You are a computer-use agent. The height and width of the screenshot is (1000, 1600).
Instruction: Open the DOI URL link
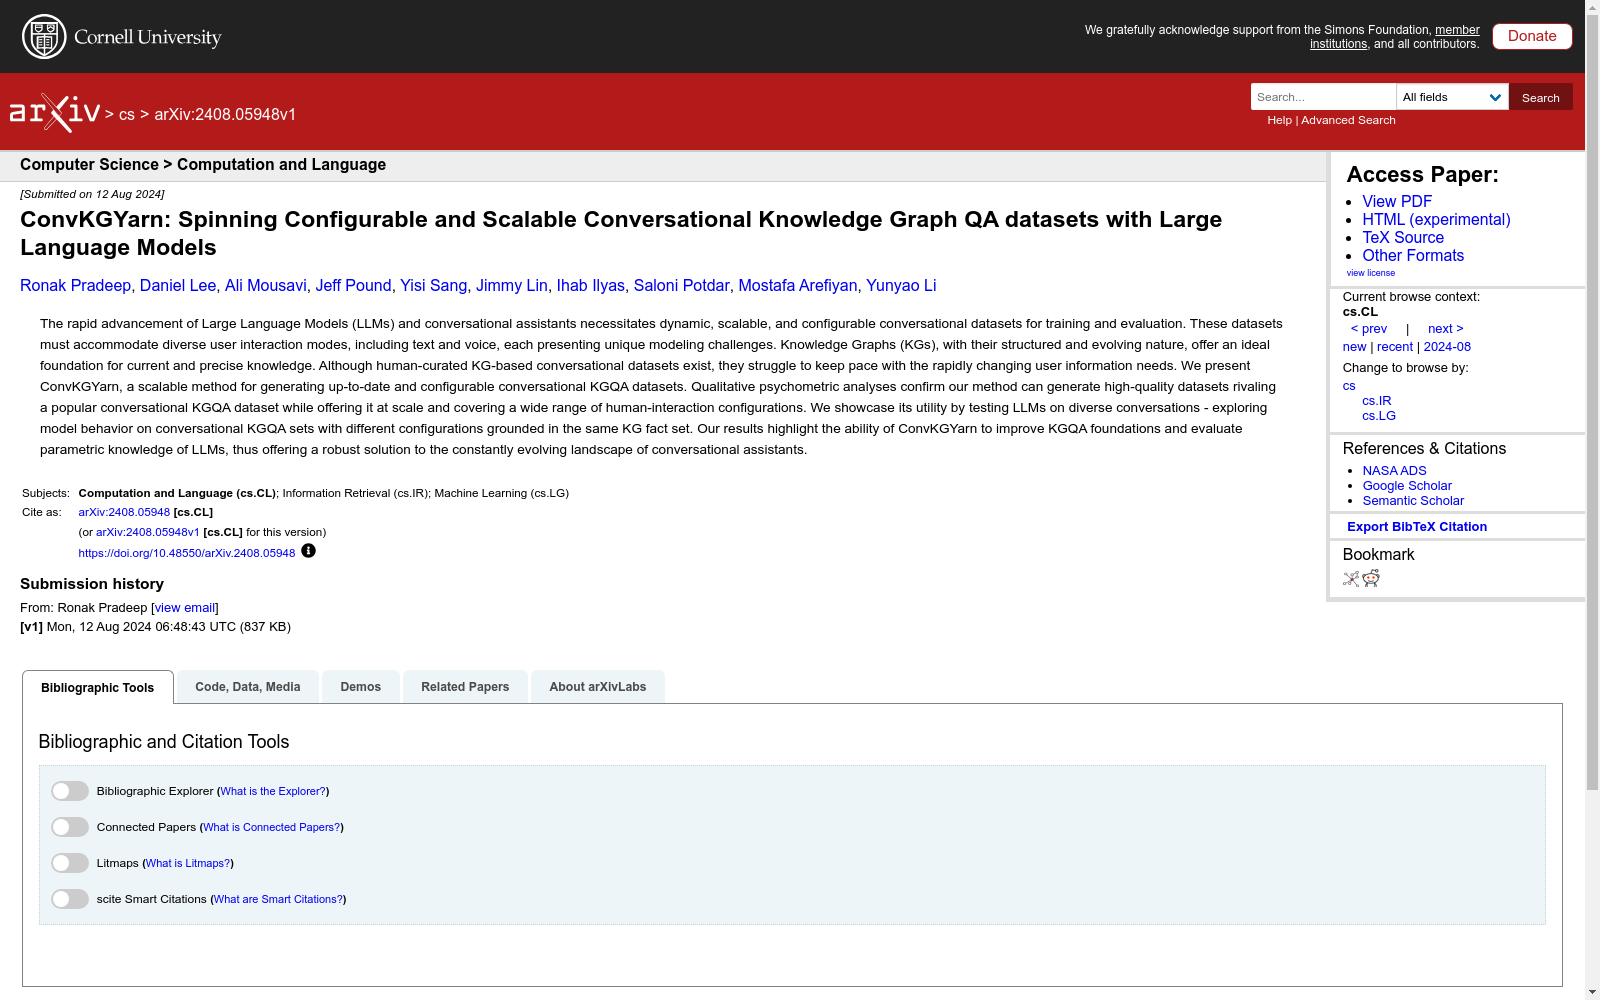pyautogui.click(x=187, y=553)
